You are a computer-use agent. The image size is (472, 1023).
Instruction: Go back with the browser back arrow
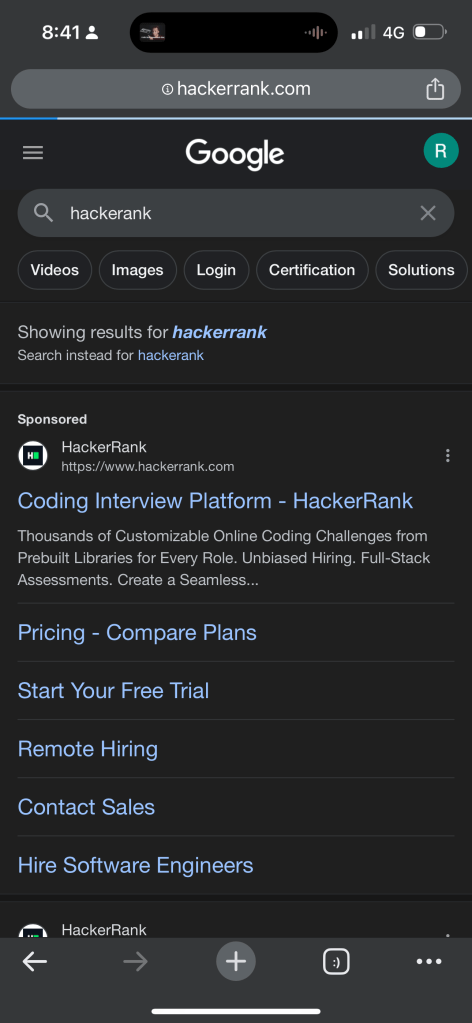35,961
